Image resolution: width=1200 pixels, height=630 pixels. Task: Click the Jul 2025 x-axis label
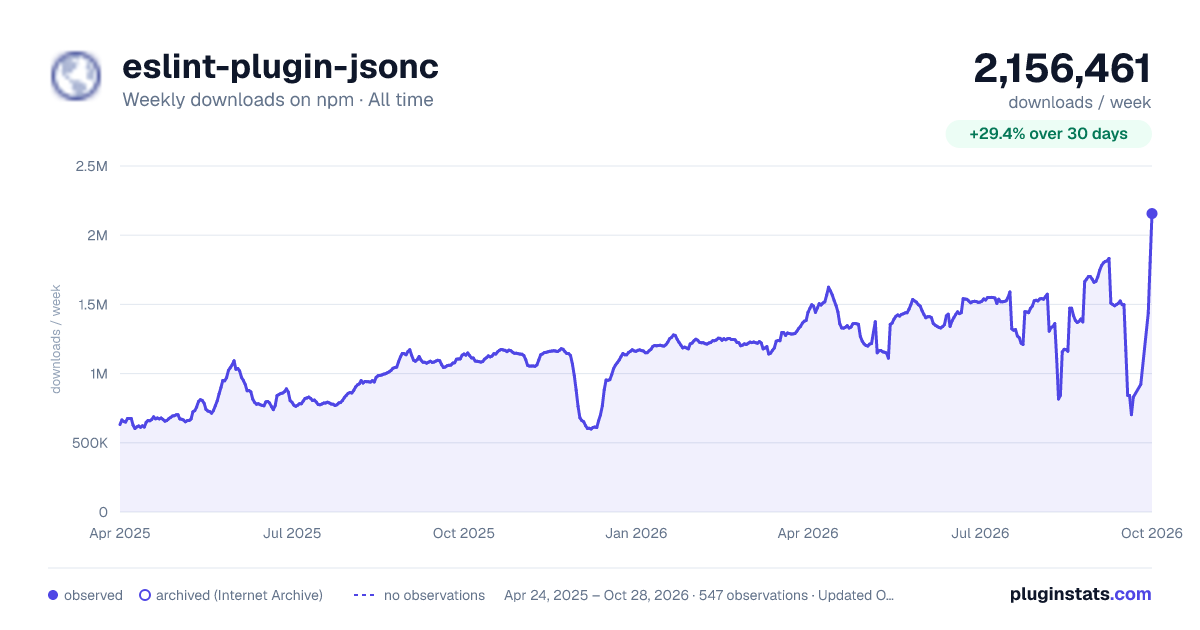pyautogui.click(x=292, y=533)
